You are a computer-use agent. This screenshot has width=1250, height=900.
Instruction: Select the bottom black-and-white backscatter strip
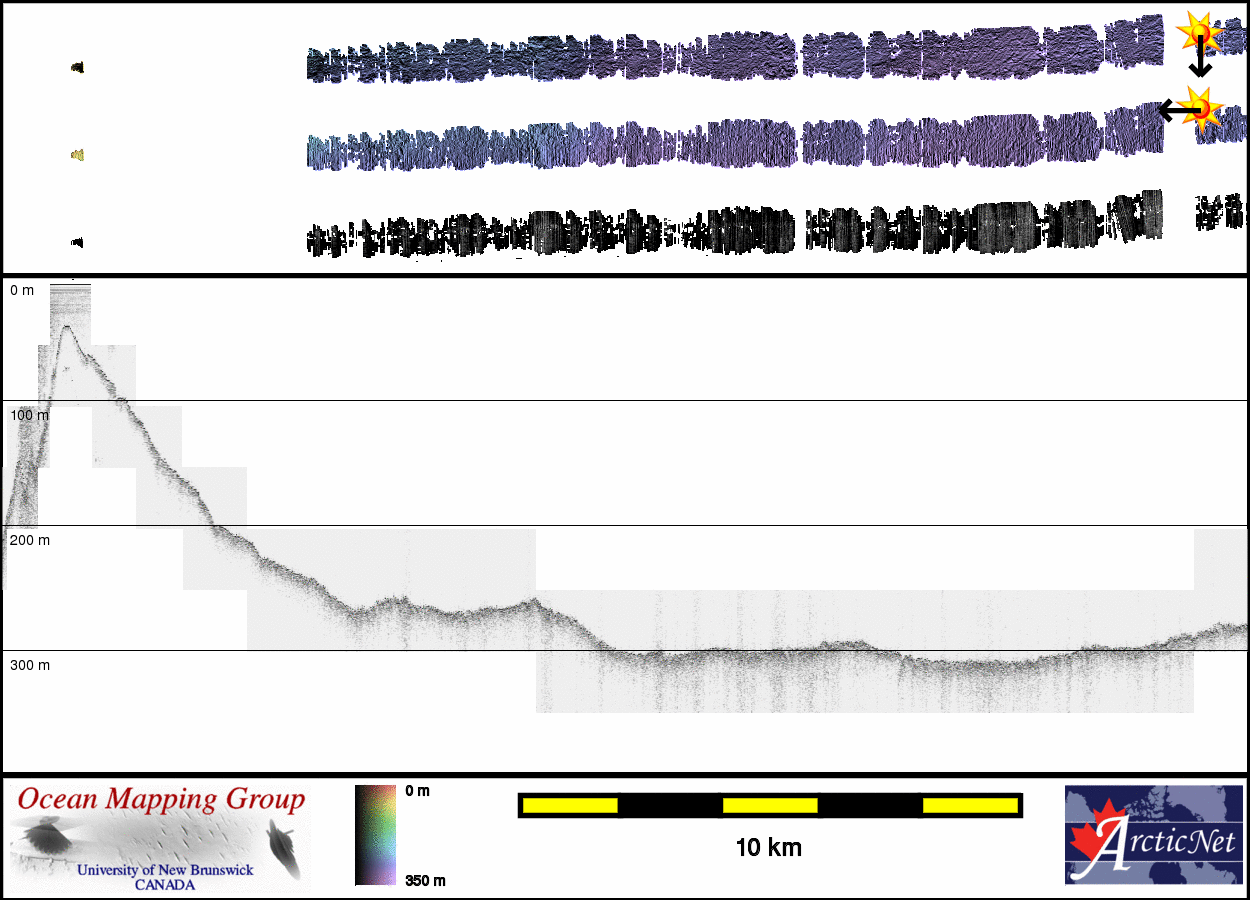coord(735,230)
